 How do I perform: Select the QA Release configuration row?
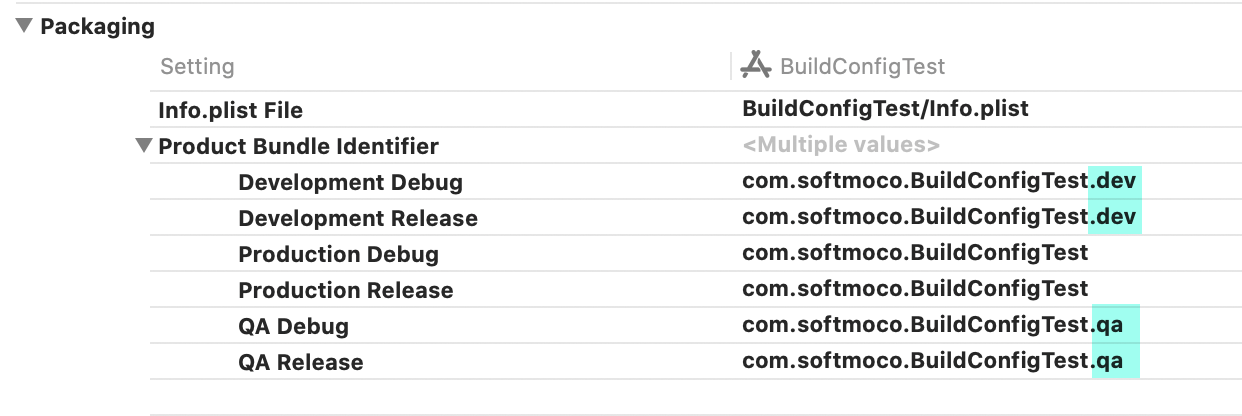tap(300, 362)
